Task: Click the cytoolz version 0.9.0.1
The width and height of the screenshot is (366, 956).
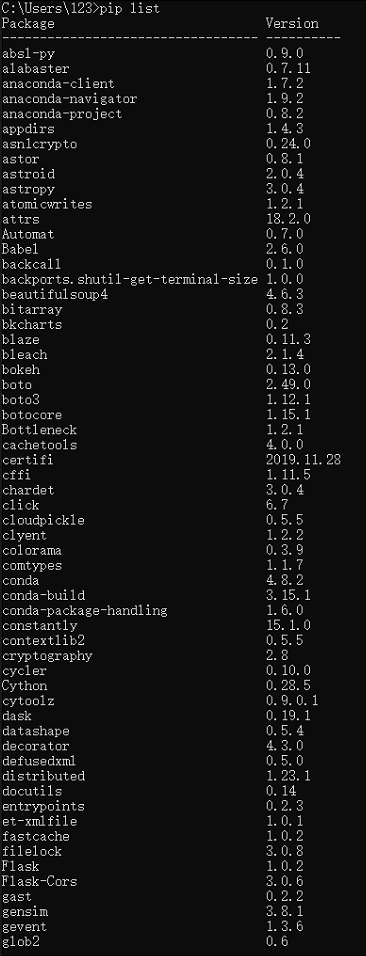Action: (292, 701)
